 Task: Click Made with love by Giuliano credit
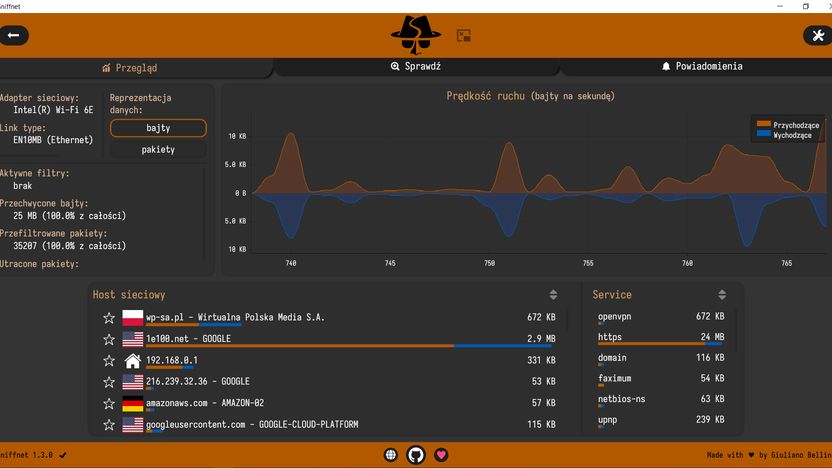pos(769,455)
